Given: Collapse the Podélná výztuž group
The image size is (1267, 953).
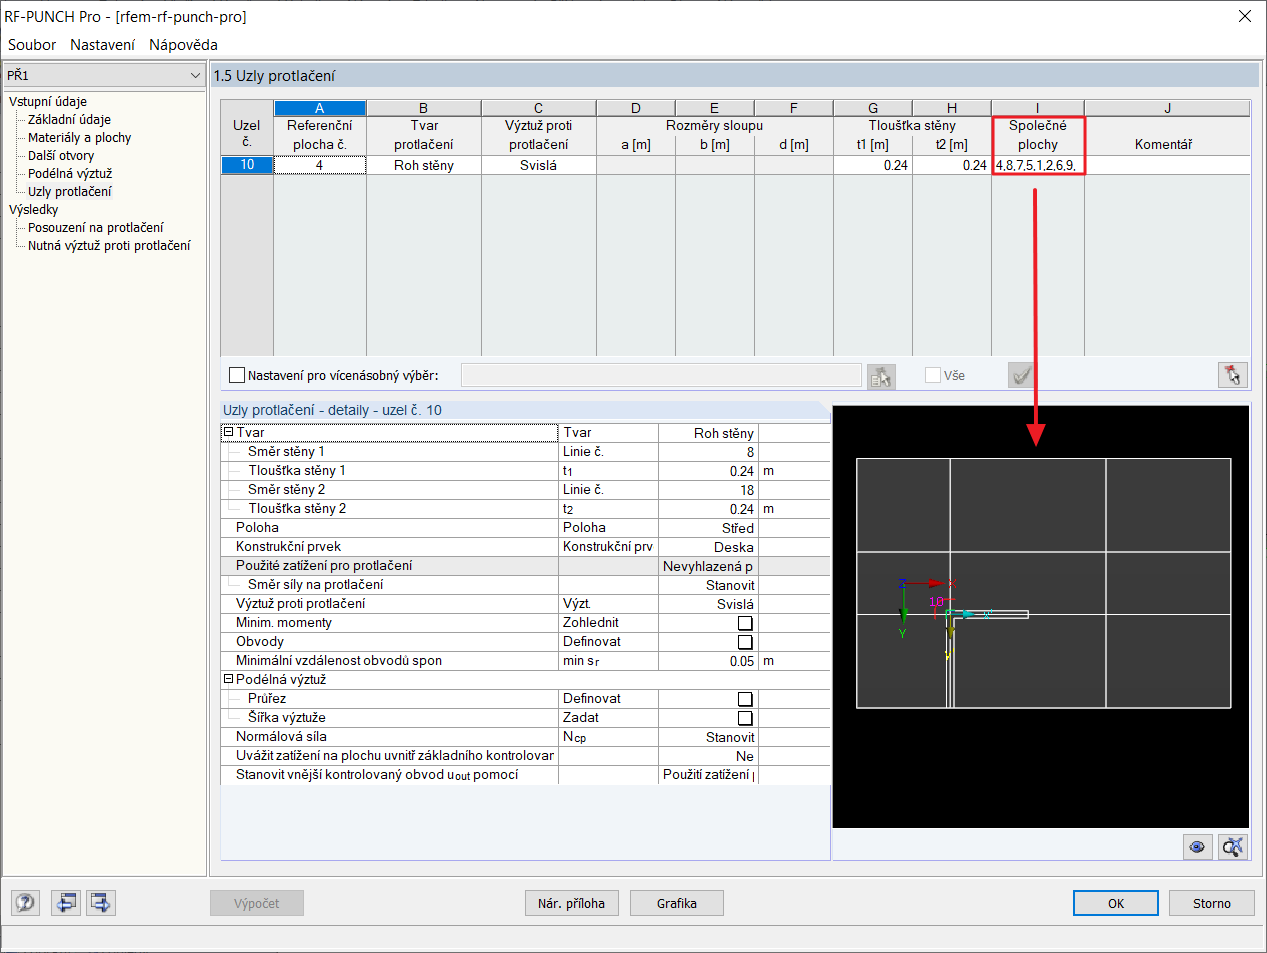Looking at the screenshot, I should coord(228,679).
